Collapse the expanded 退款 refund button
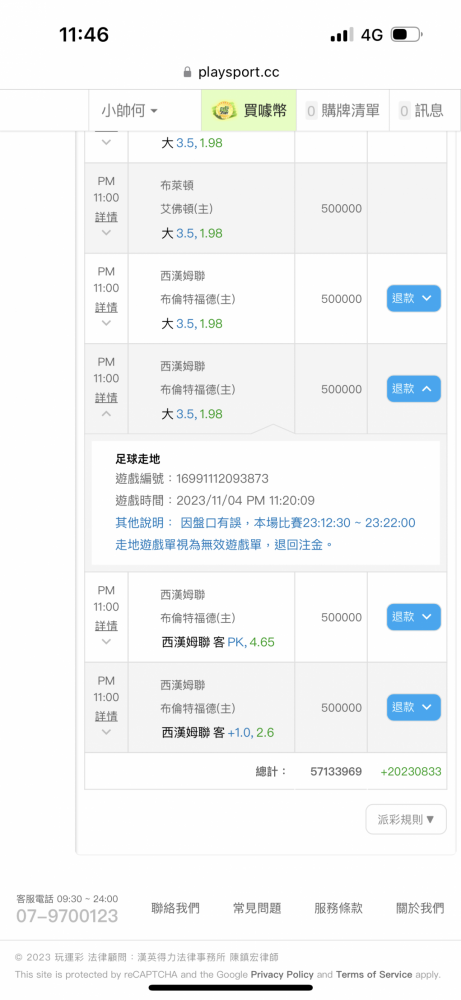Screen dimensions: 461x1000 click(x=414, y=388)
